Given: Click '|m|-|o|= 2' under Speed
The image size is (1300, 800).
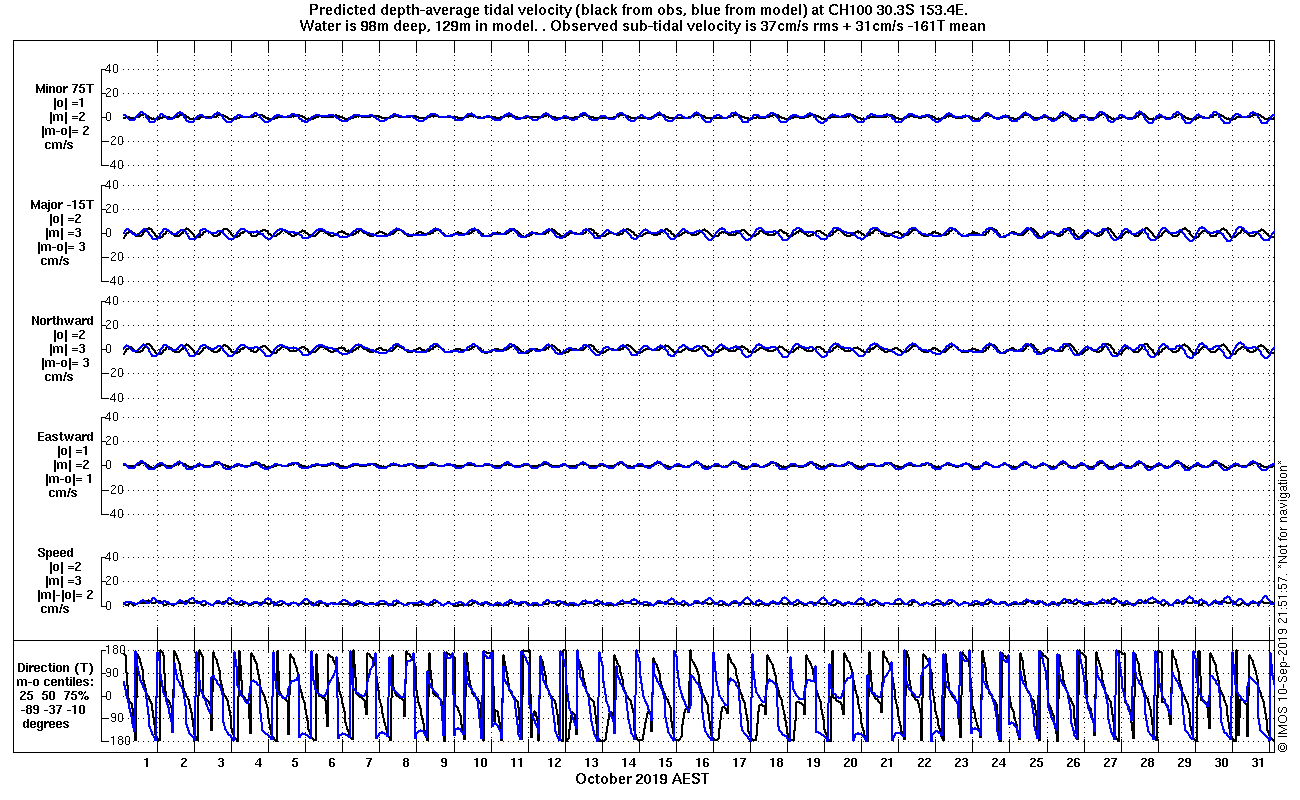Looking at the screenshot, I should tap(64, 595).
